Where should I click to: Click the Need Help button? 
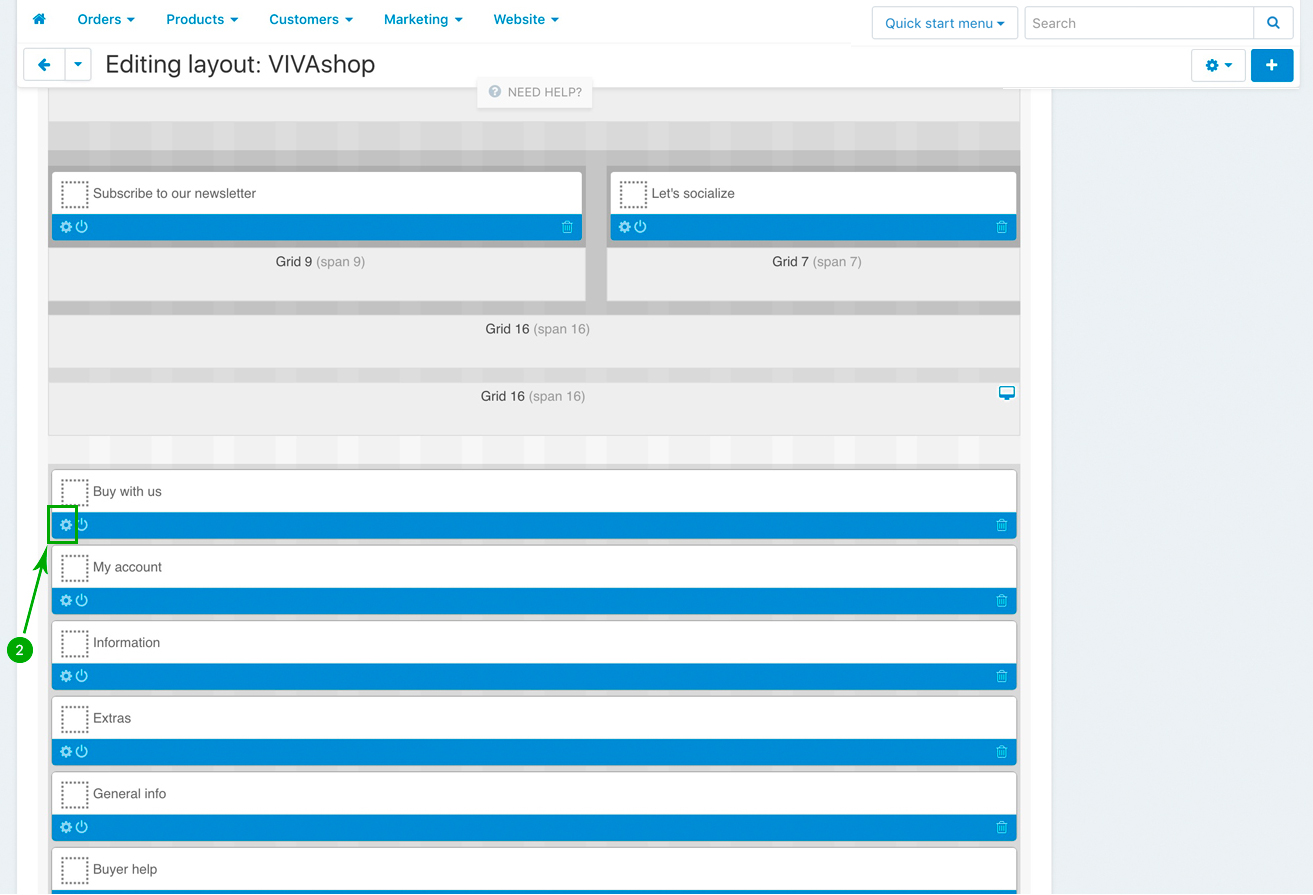pos(535,92)
